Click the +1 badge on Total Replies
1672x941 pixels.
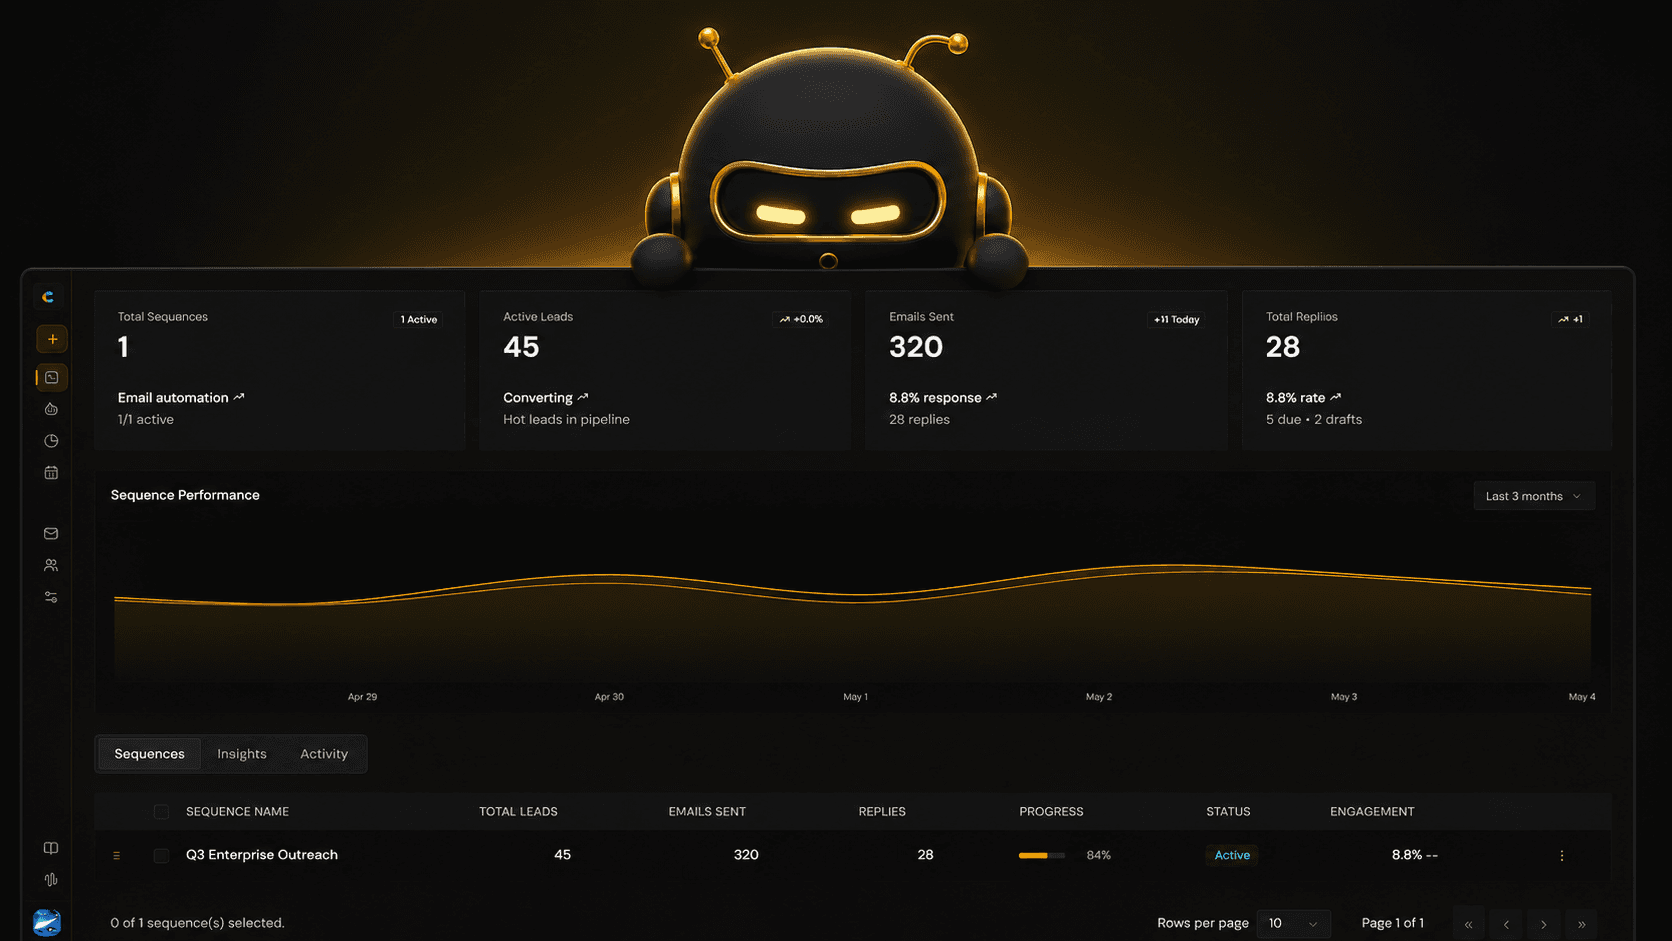tap(1571, 319)
